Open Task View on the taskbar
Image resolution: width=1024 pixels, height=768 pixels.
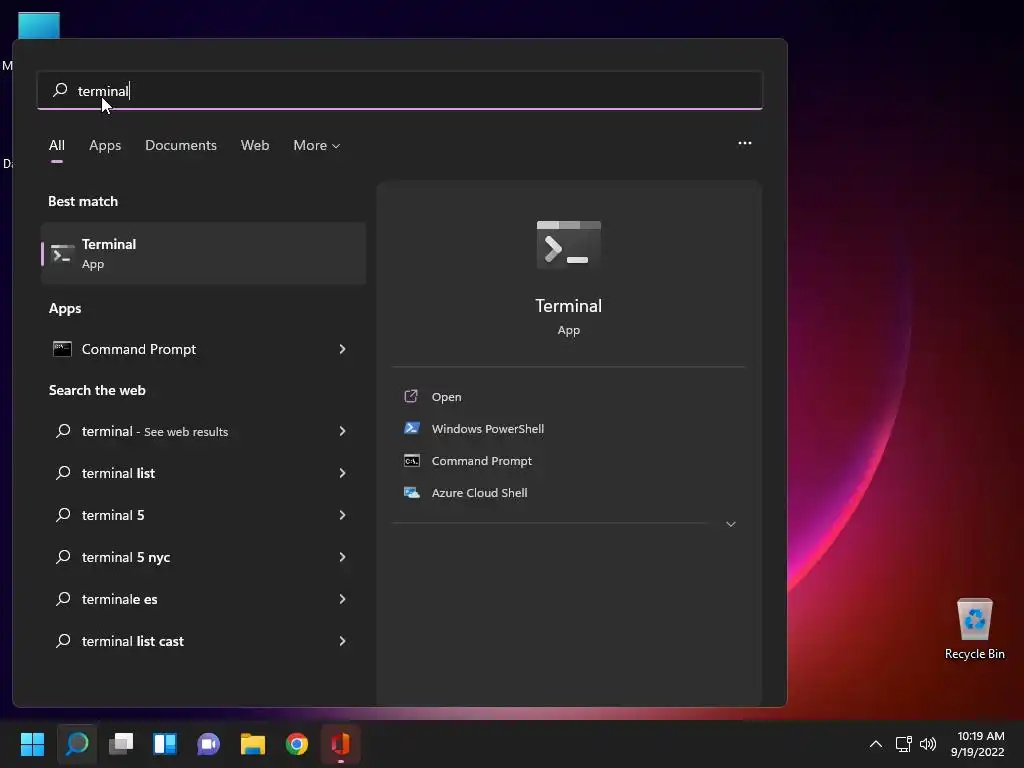(x=121, y=744)
